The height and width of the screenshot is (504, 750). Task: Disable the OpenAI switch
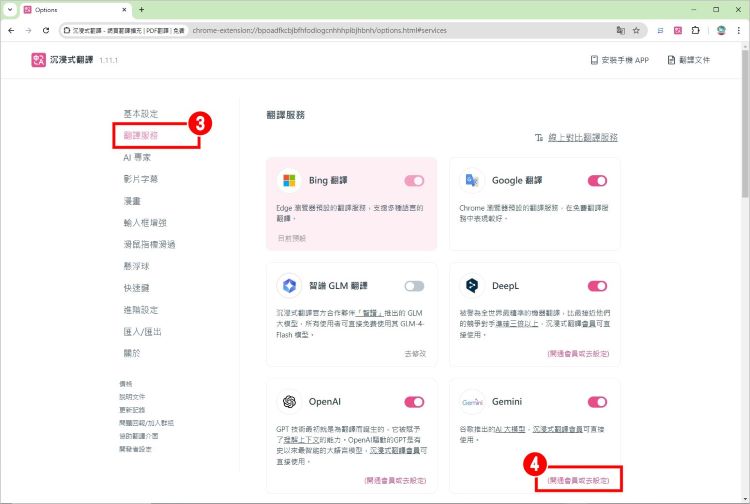point(414,402)
